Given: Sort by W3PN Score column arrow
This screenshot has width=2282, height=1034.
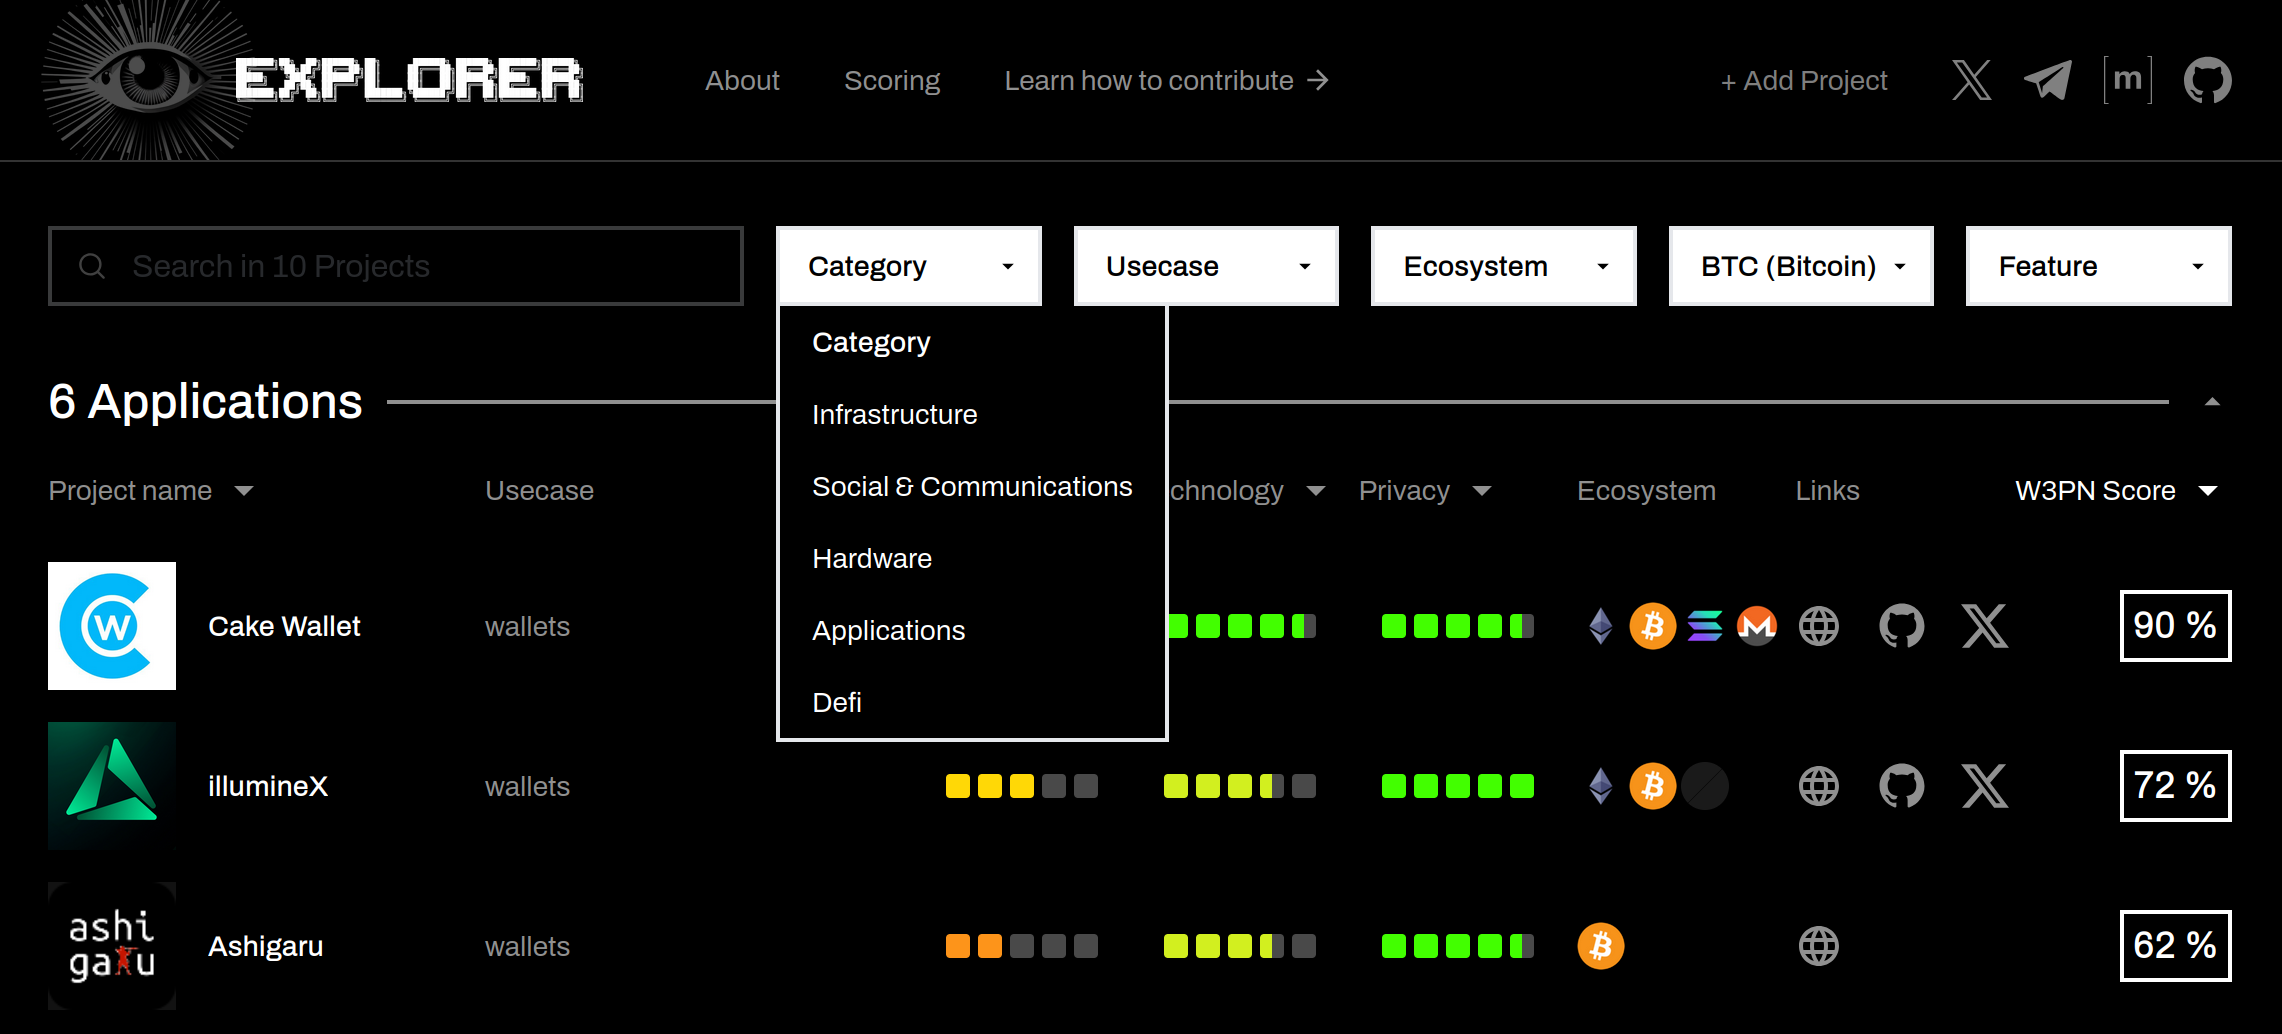Looking at the screenshot, I should (x=2208, y=491).
